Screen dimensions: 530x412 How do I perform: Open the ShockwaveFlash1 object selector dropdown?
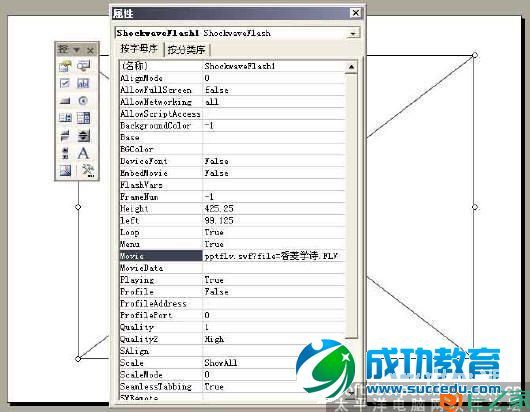coord(353,33)
